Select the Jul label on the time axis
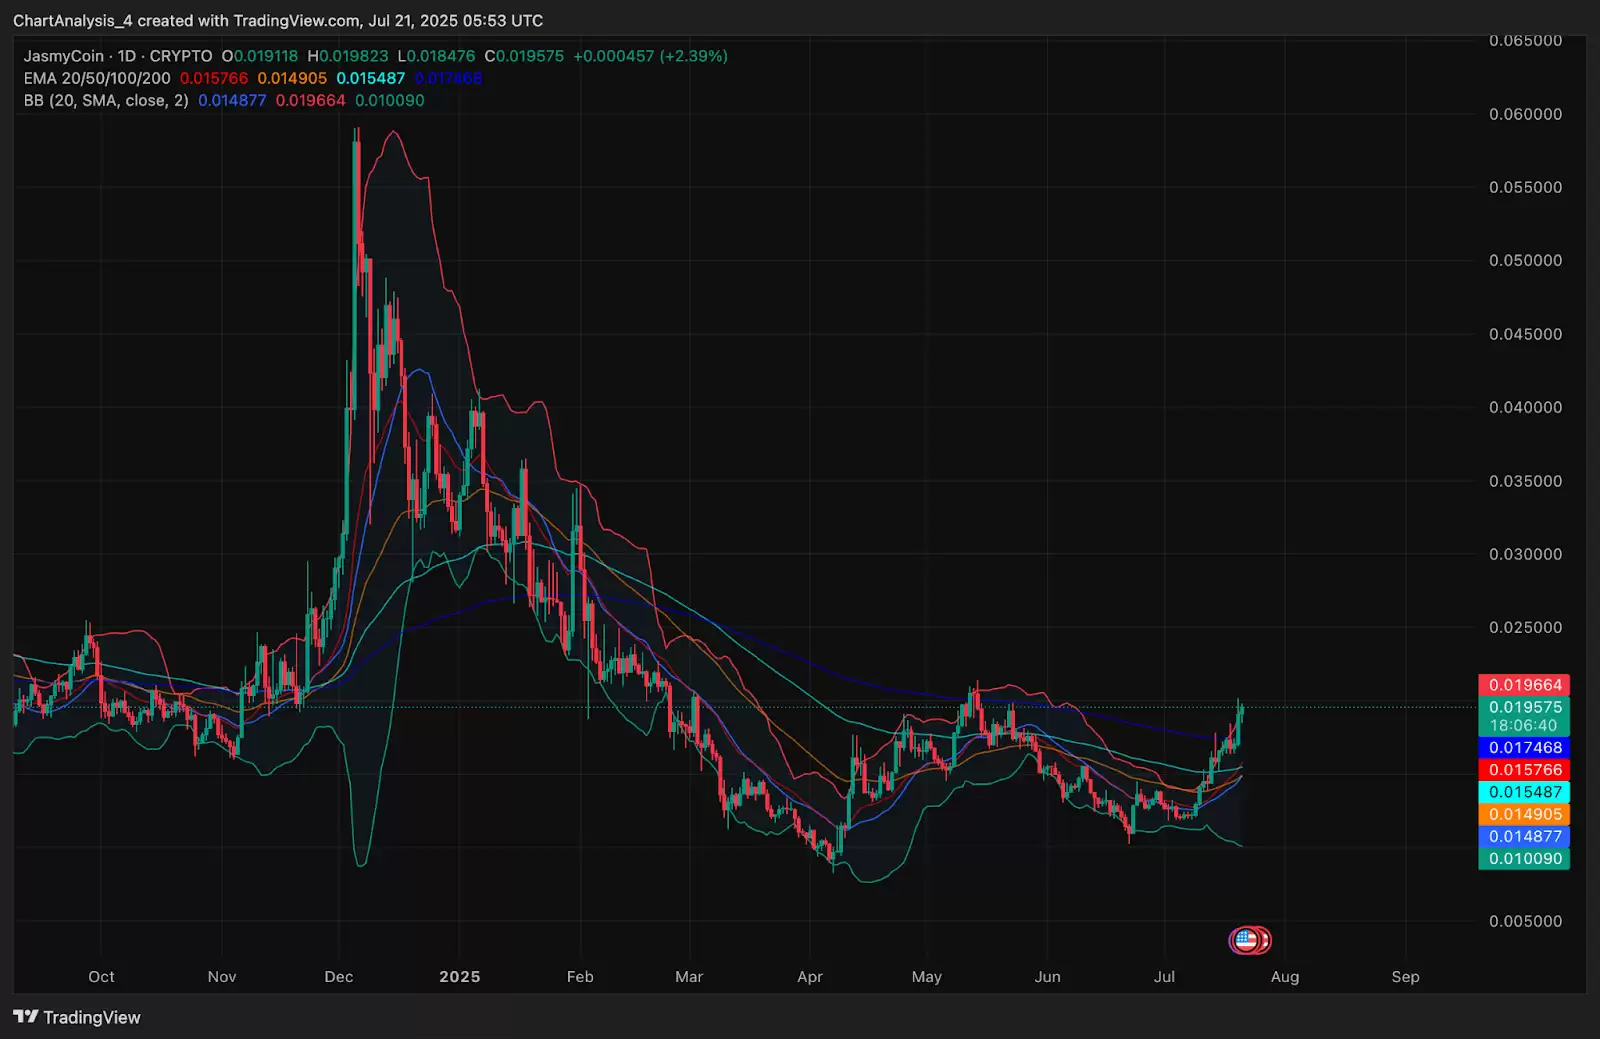 coord(1164,977)
